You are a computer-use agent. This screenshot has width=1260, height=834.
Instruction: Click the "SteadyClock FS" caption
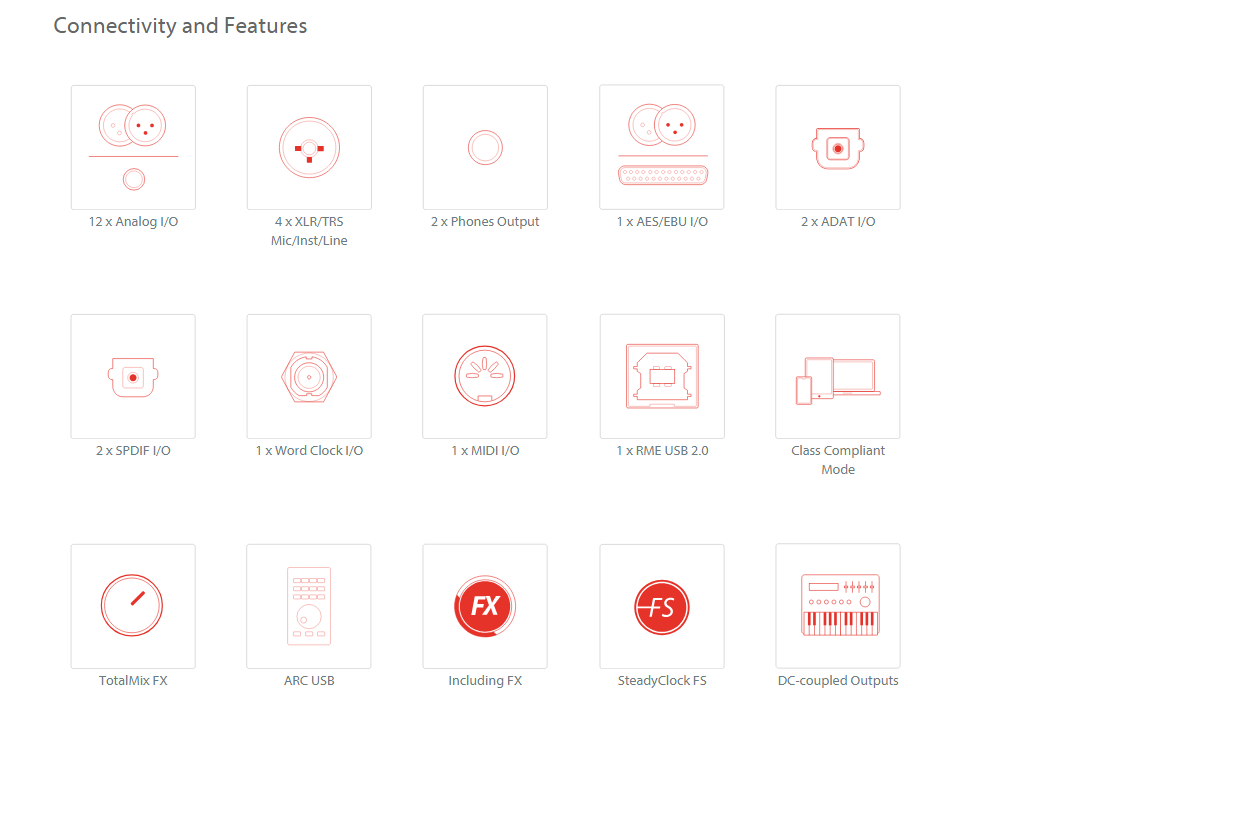662,681
